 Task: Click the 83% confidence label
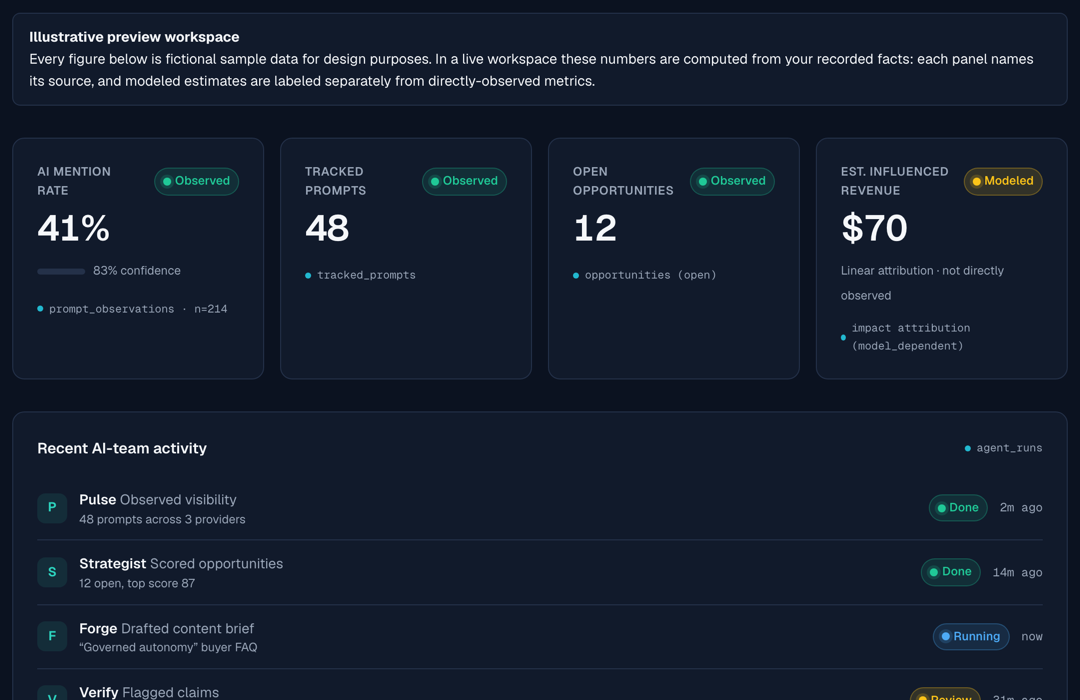pos(137,271)
